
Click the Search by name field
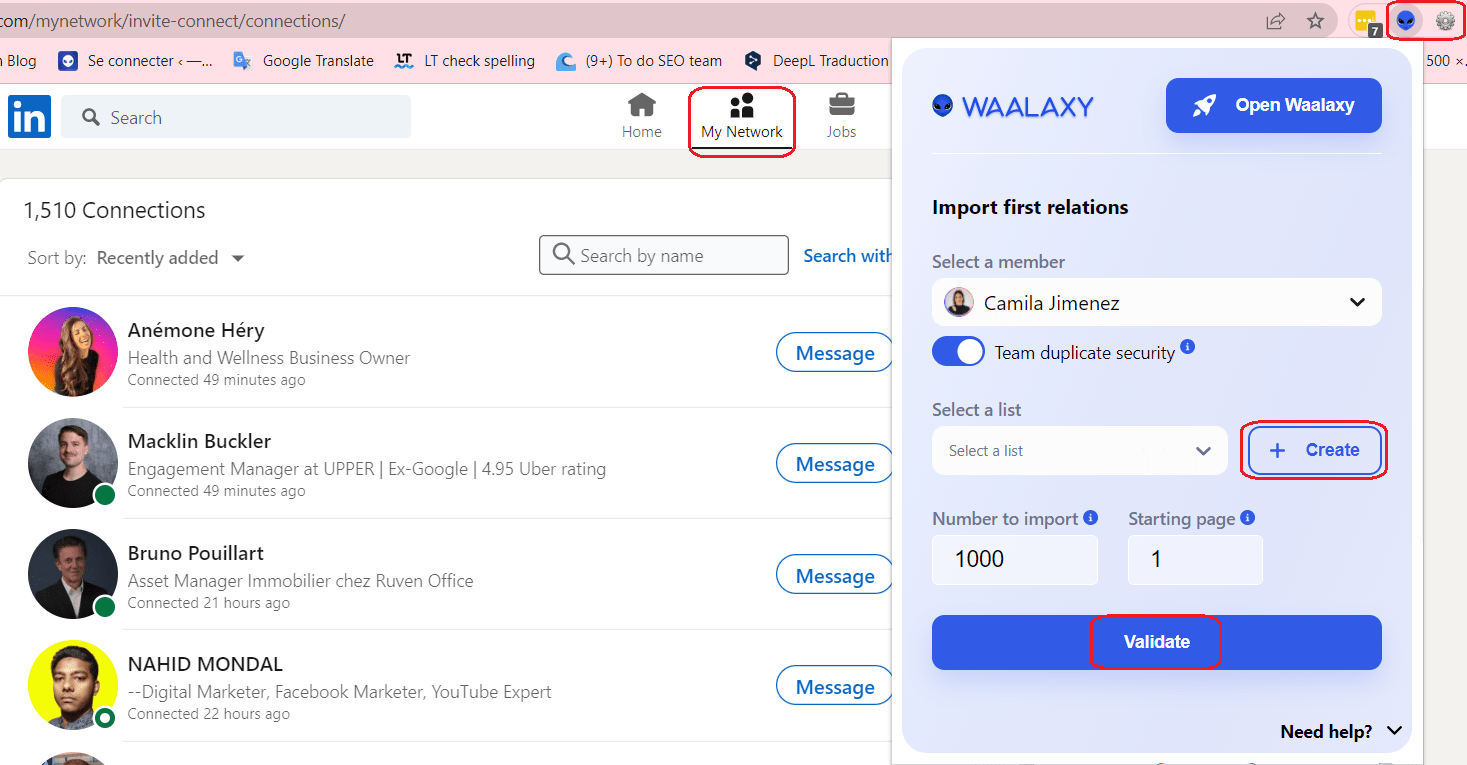[x=664, y=255]
